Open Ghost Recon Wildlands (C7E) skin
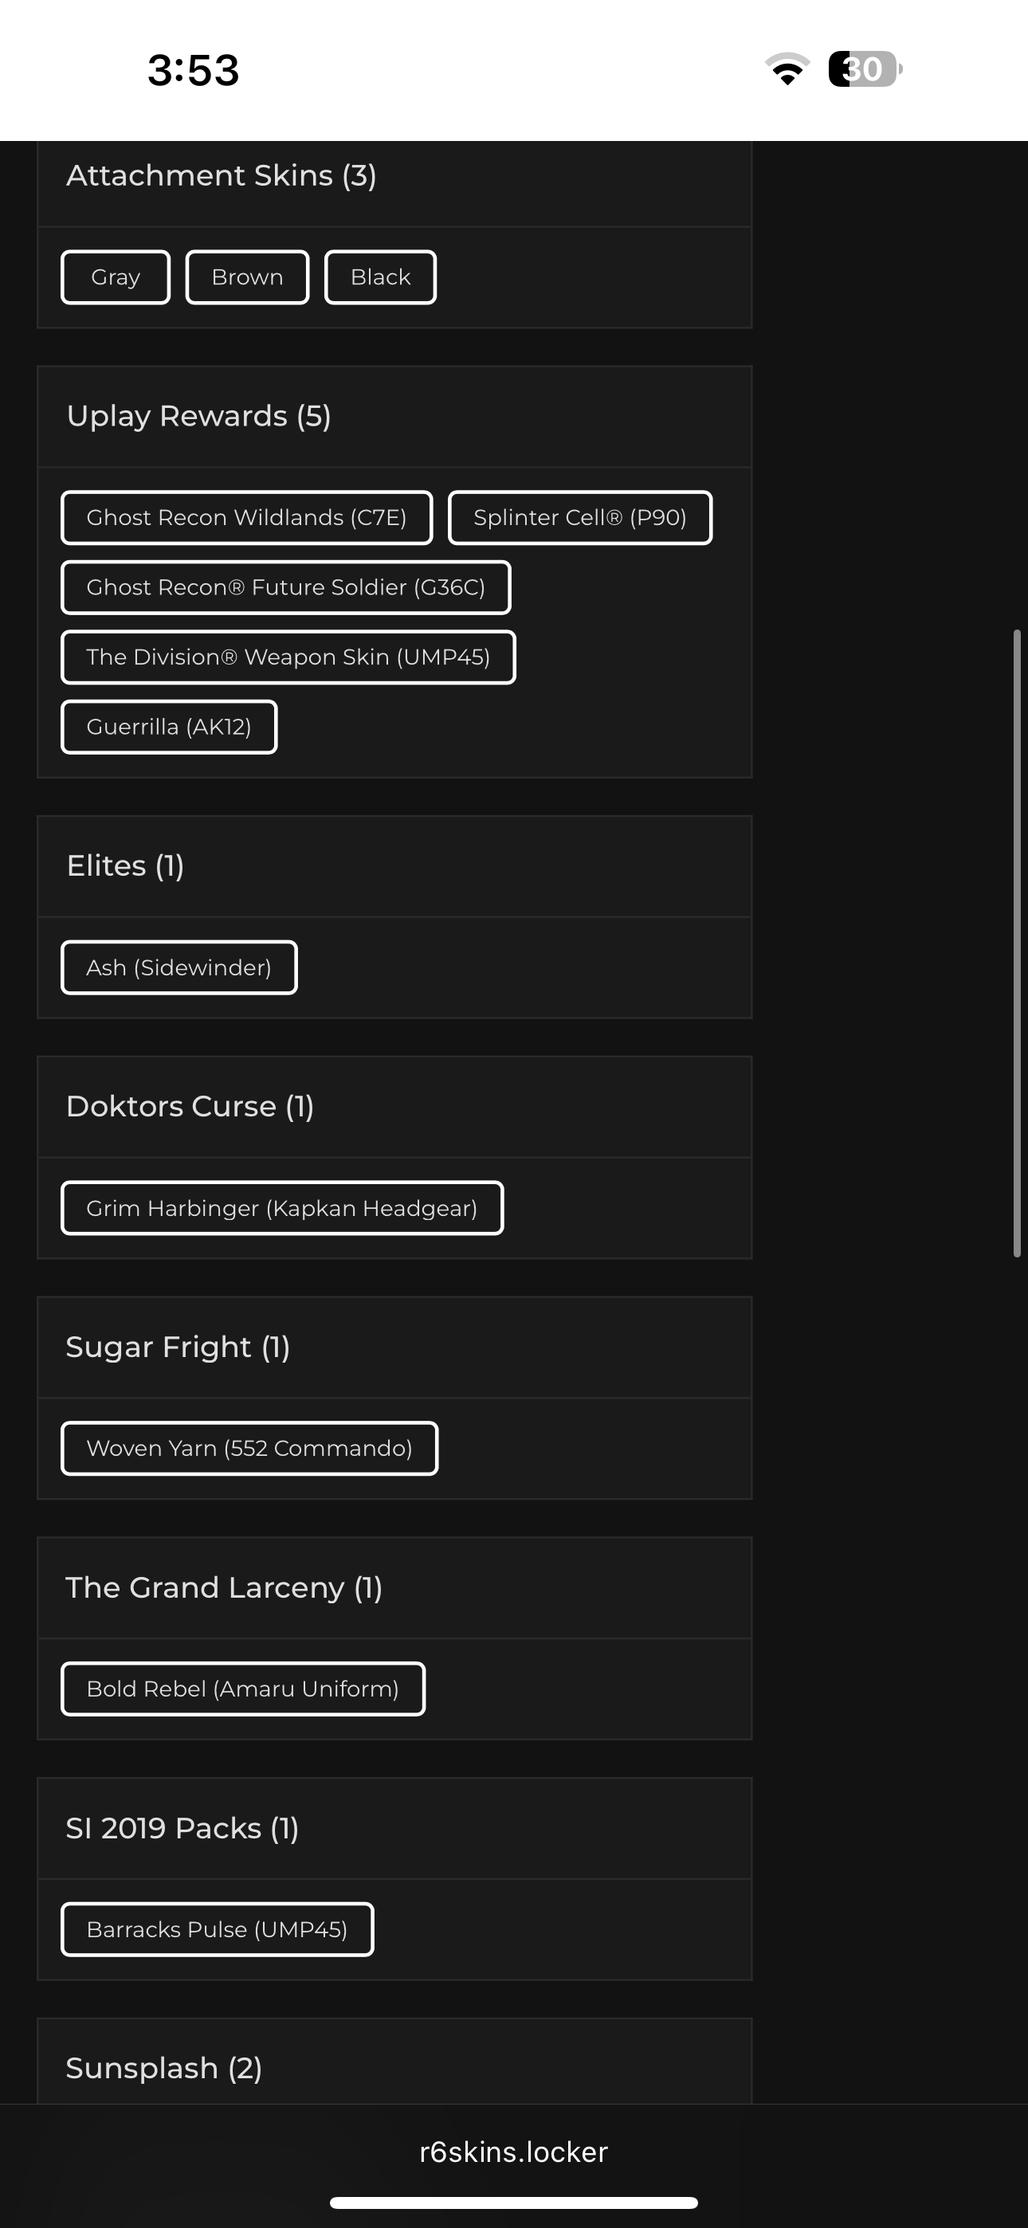This screenshot has height=2228, width=1028. click(246, 518)
